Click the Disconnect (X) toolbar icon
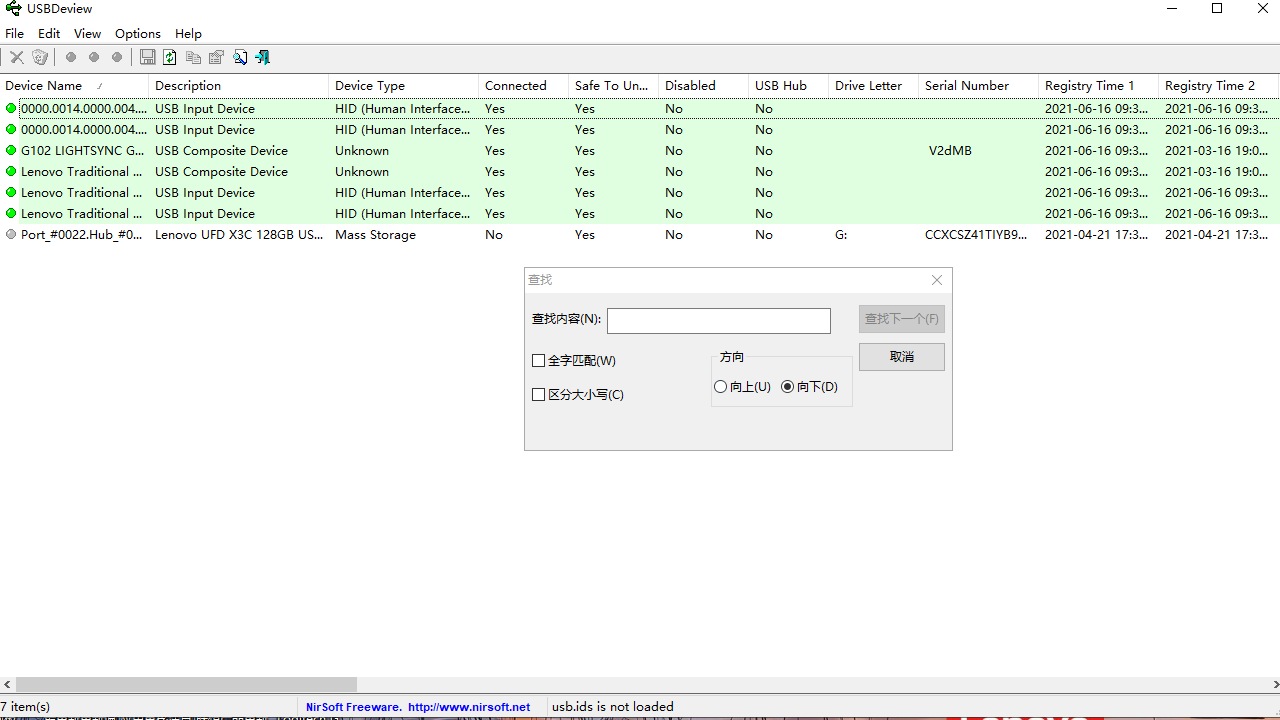1280x720 pixels. click(16, 57)
